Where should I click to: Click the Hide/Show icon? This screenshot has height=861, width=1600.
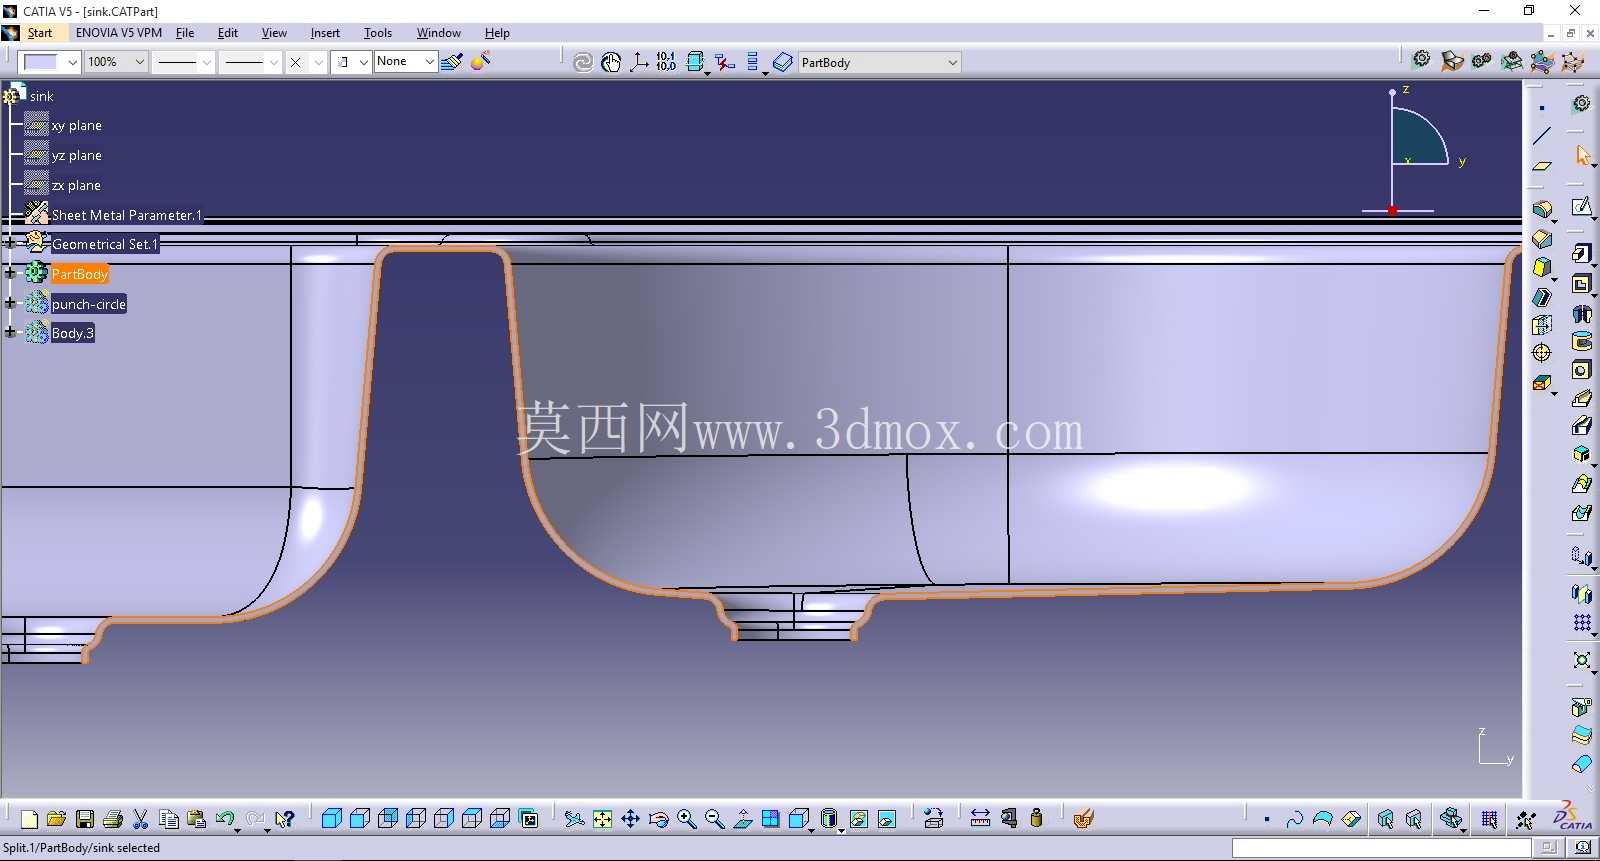click(858, 819)
